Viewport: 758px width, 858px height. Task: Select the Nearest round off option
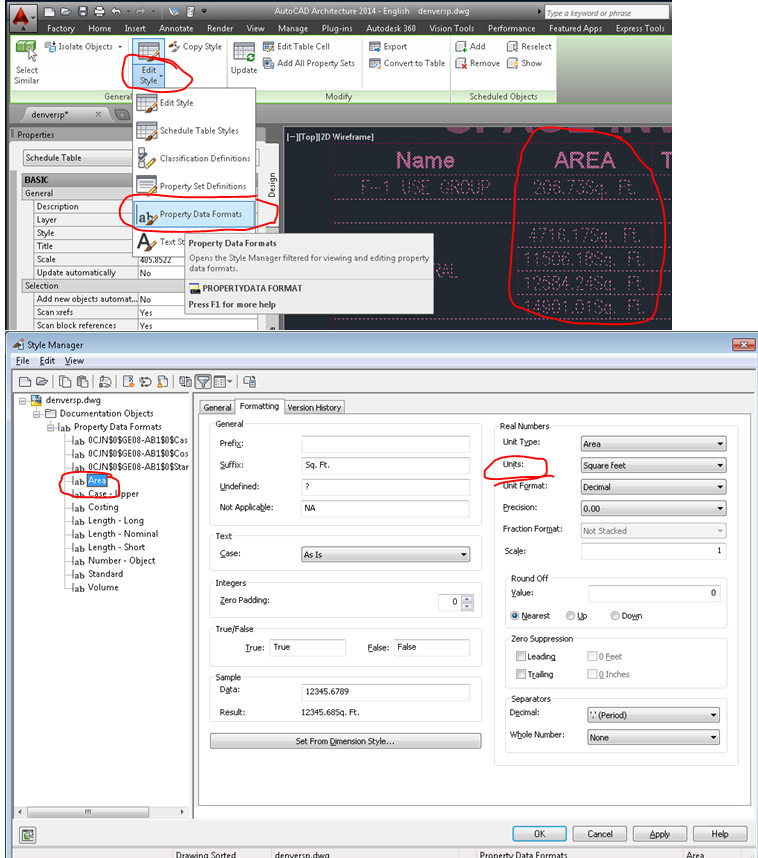pos(514,616)
